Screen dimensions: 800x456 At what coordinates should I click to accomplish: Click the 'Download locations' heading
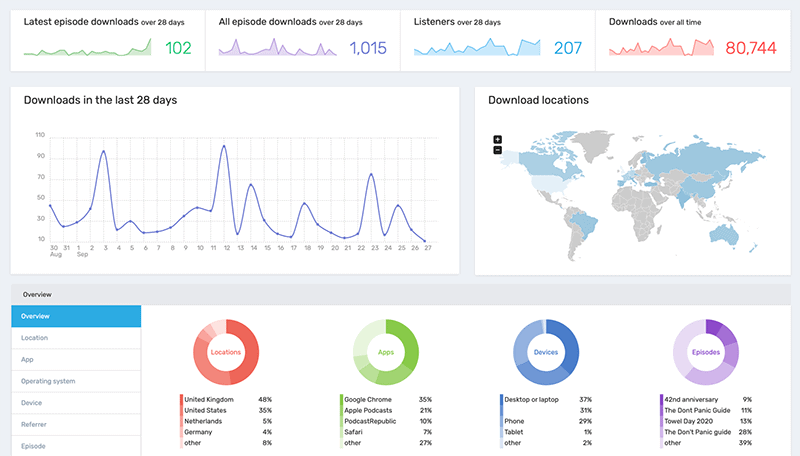[x=538, y=100]
